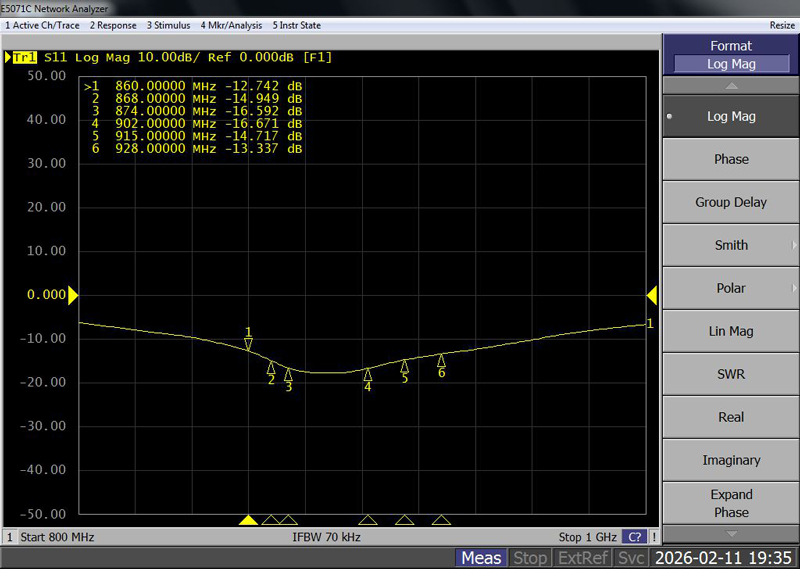This screenshot has height=569, width=800.
Task: Click the Tr1 trace label indicator
Action: pos(26,57)
